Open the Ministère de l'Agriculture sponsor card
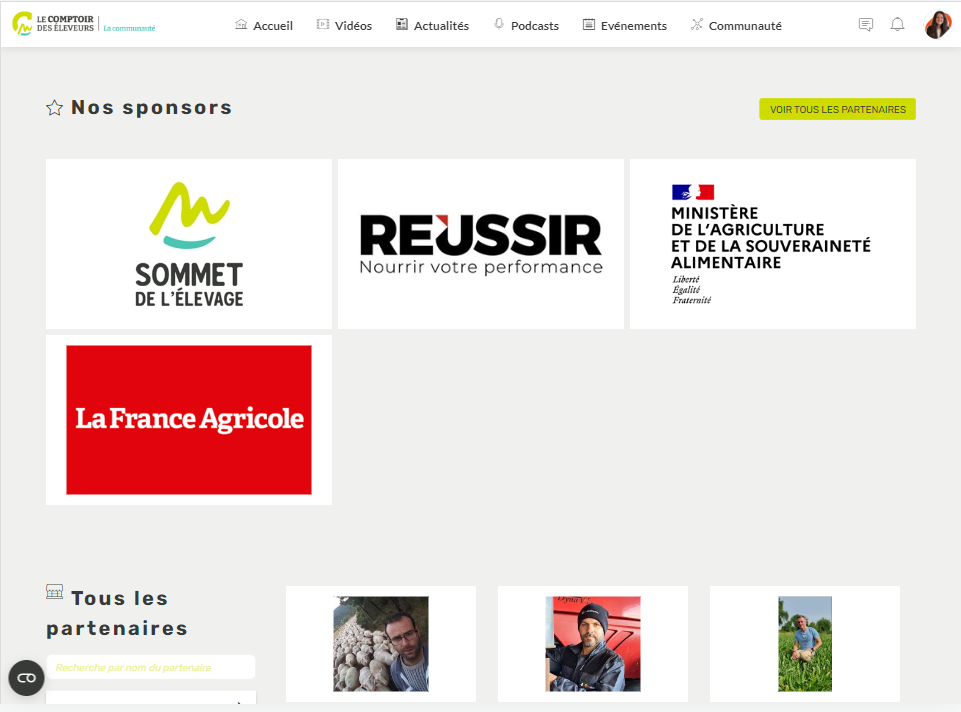Image resolution: width=961 pixels, height=712 pixels. [x=773, y=244]
